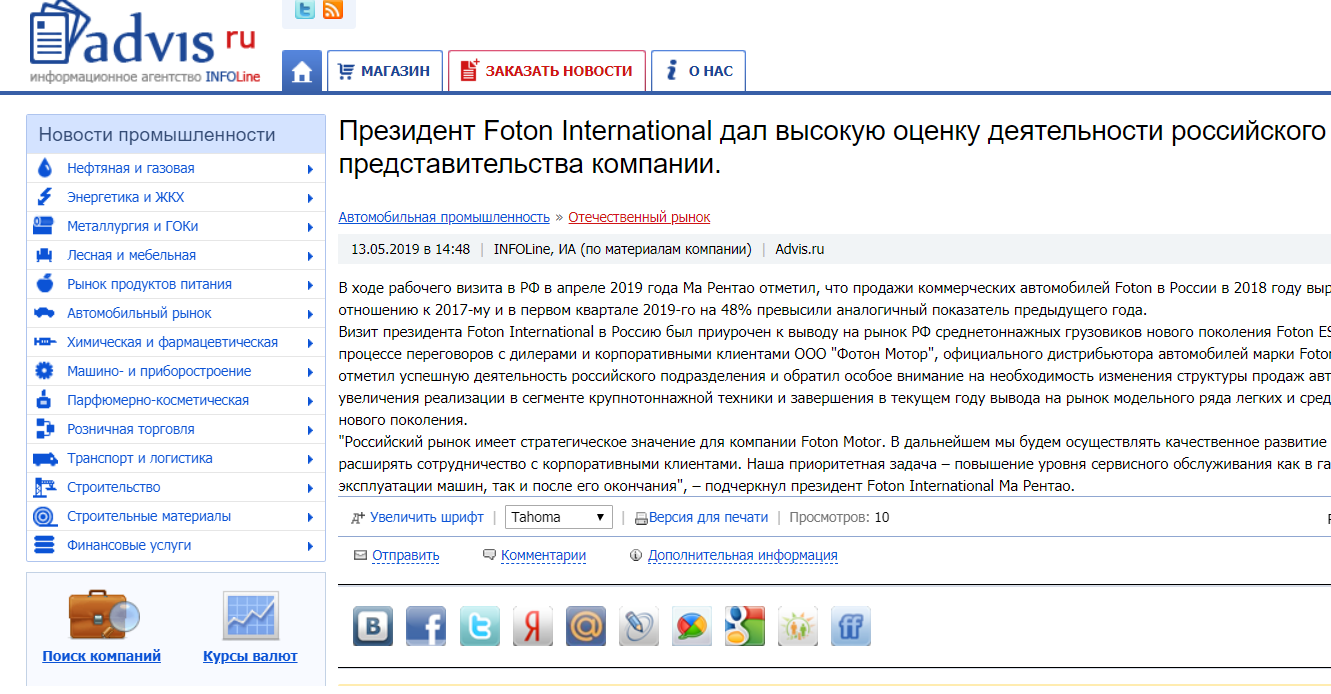Share the article via the Facebook icon
The height and width of the screenshot is (694, 1331).
[425, 625]
